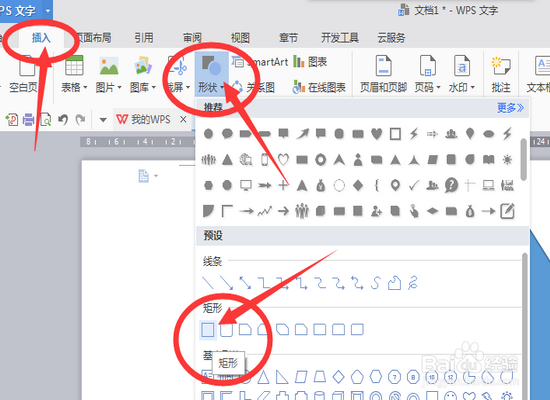Select the last rectangle variant in 矩形 row
The width and height of the screenshot is (550, 400).
(x=357, y=330)
